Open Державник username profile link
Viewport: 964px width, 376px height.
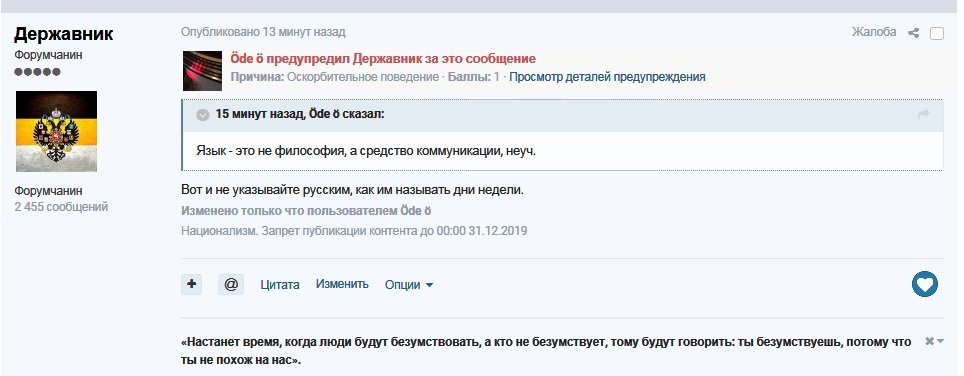pyautogui.click(x=64, y=34)
